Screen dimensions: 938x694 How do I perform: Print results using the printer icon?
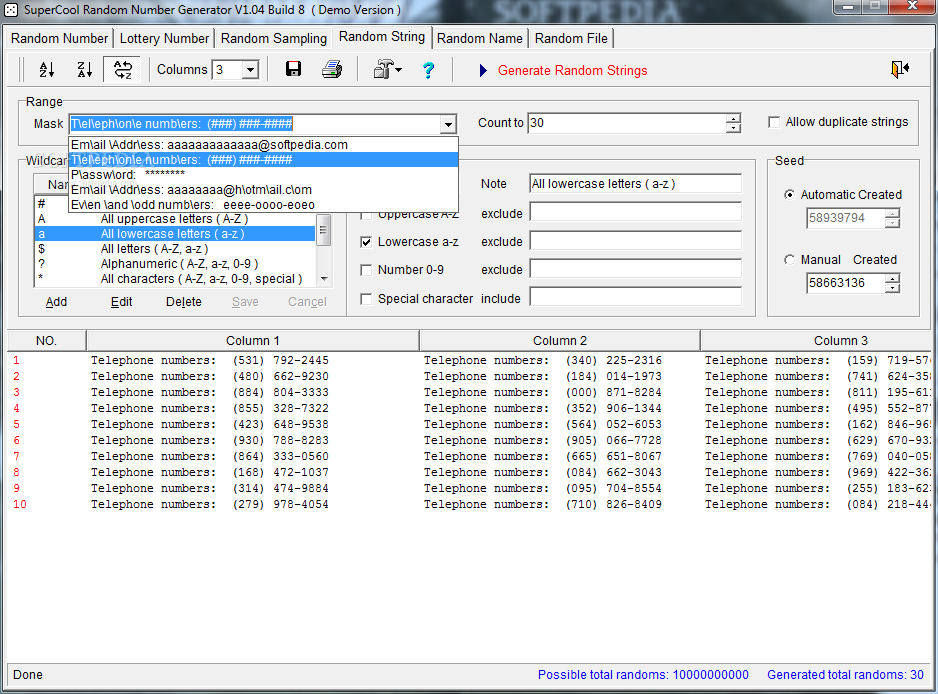point(332,69)
